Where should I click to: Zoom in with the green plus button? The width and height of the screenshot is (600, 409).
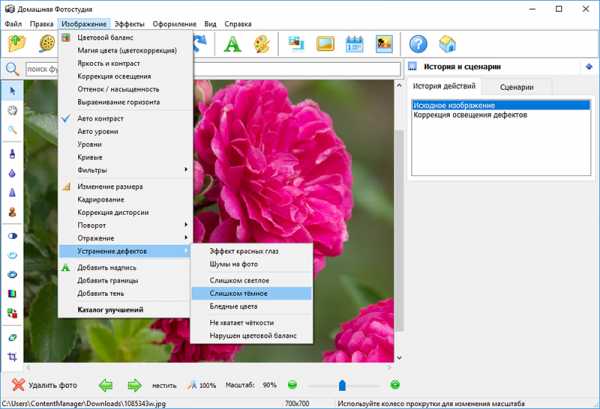(395, 385)
